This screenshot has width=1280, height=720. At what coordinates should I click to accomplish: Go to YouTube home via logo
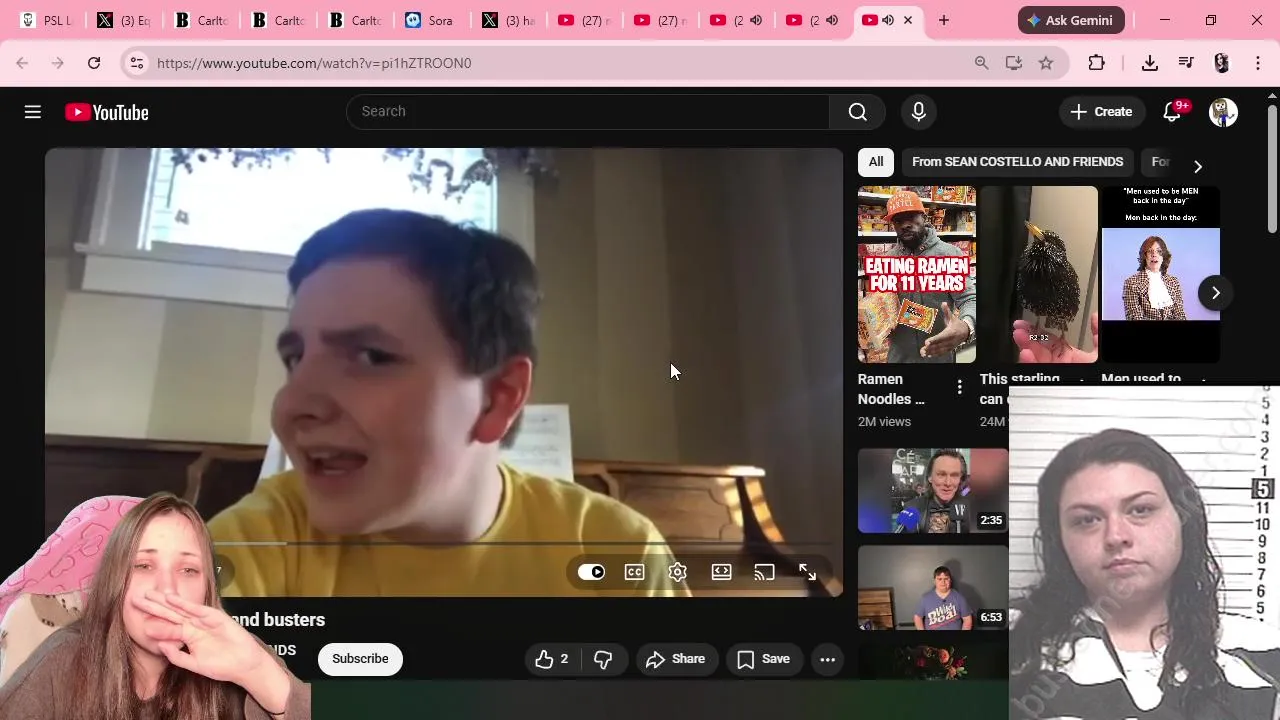click(x=107, y=112)
